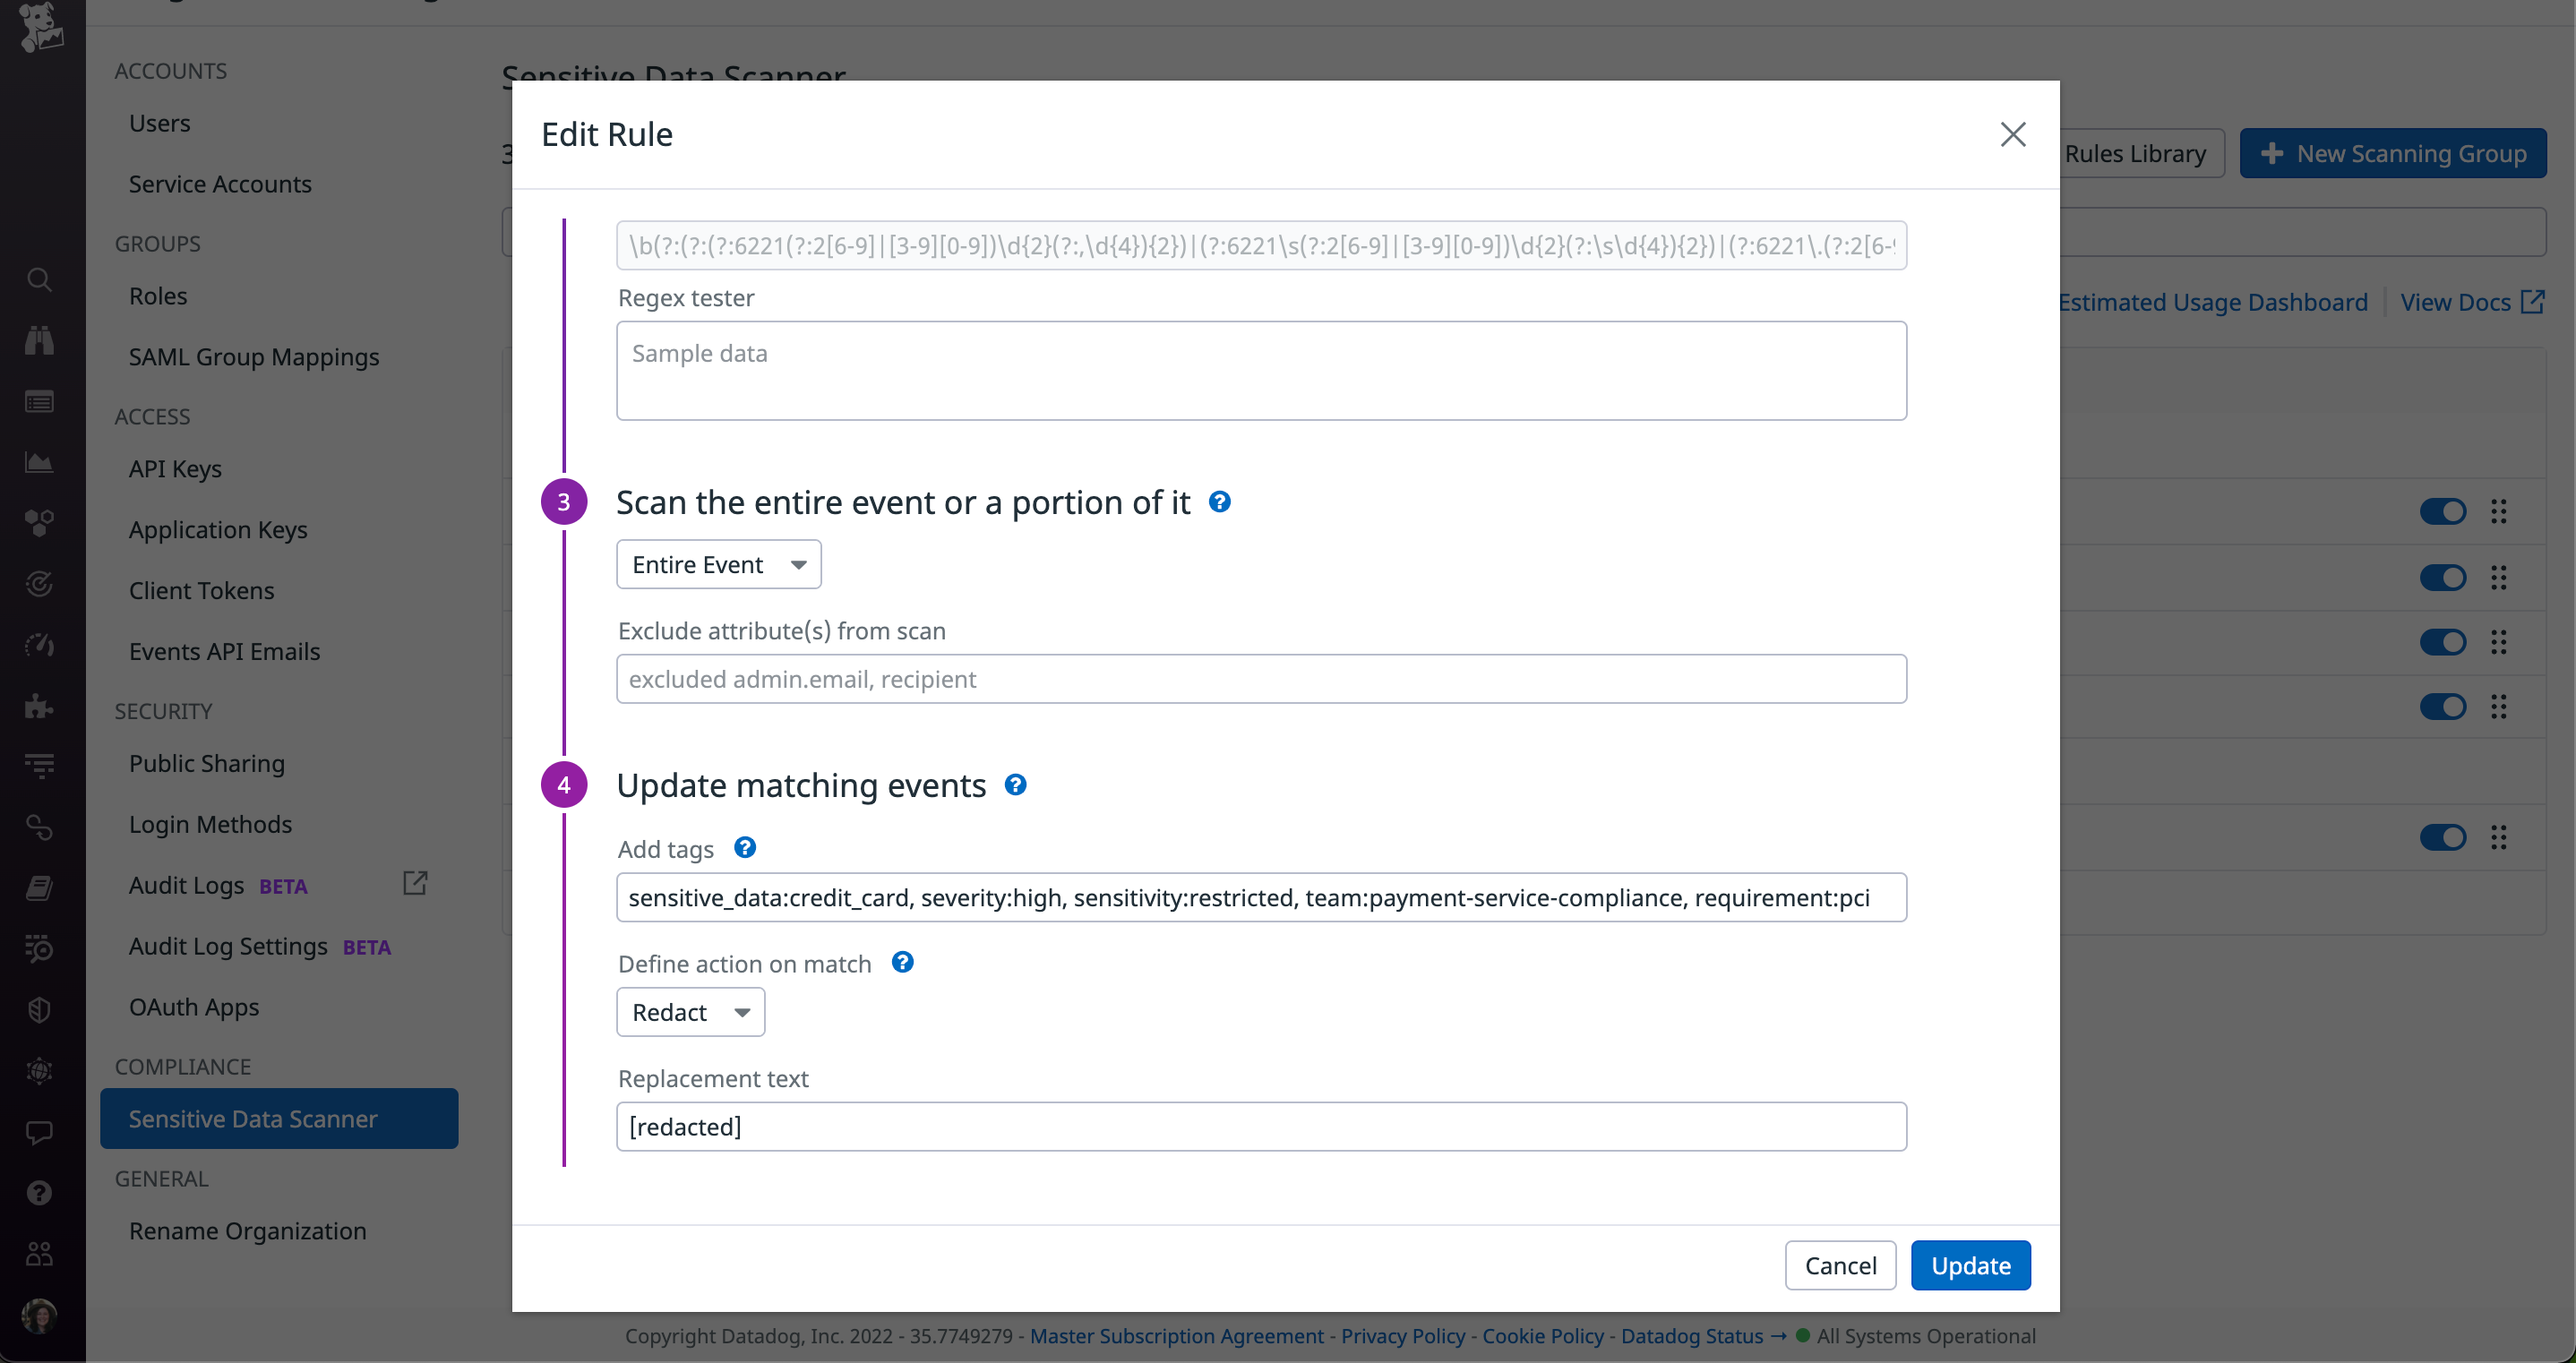2576x1363 pixels.
Task: Open the Watchdog binoculars icon
Action: click(40, 340)
